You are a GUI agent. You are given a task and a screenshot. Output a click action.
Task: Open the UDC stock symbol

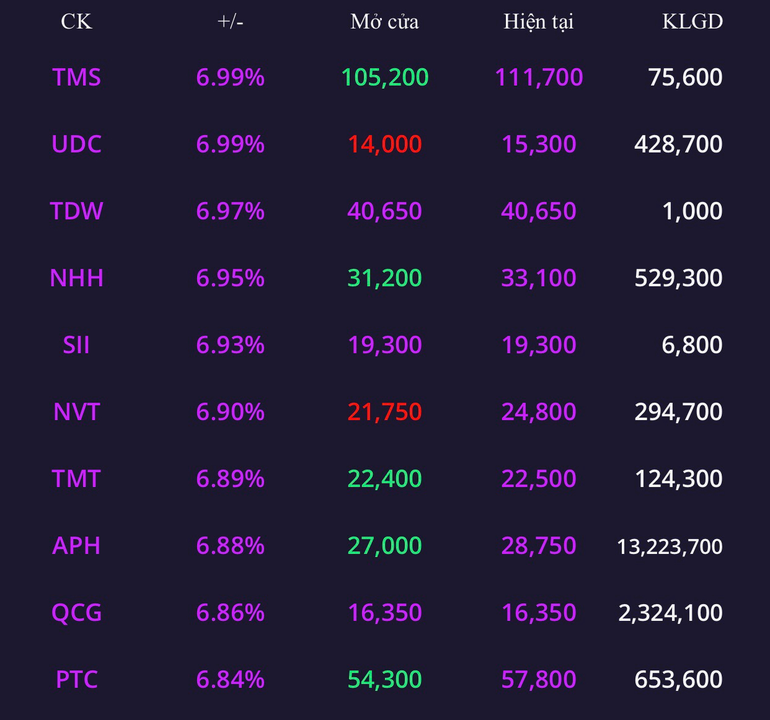pos(77,144)
